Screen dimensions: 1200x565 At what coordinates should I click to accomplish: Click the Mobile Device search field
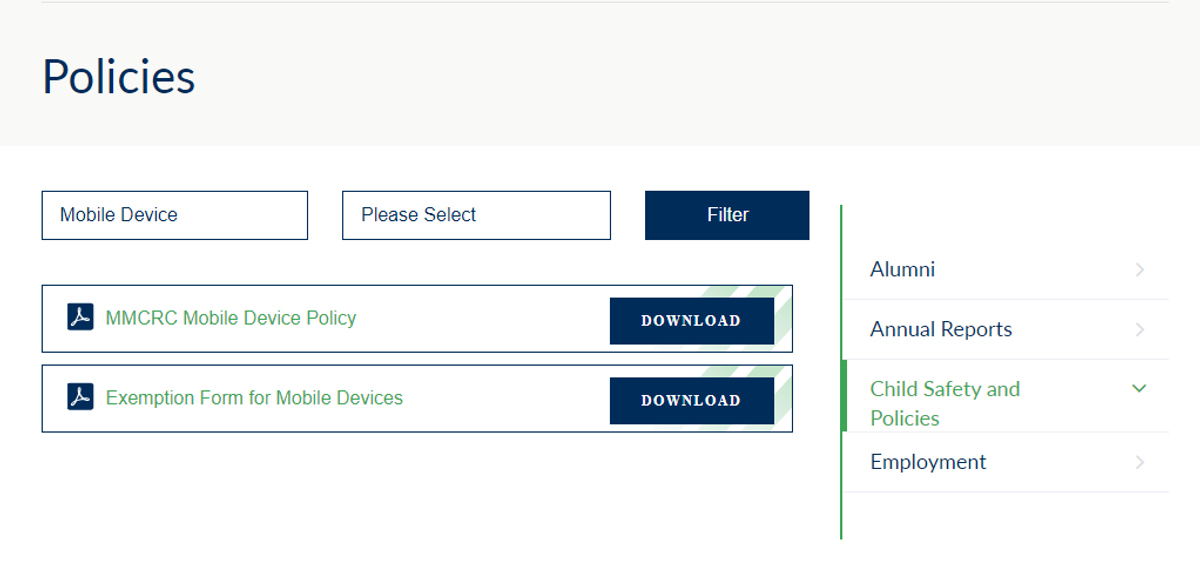(175, 215)
